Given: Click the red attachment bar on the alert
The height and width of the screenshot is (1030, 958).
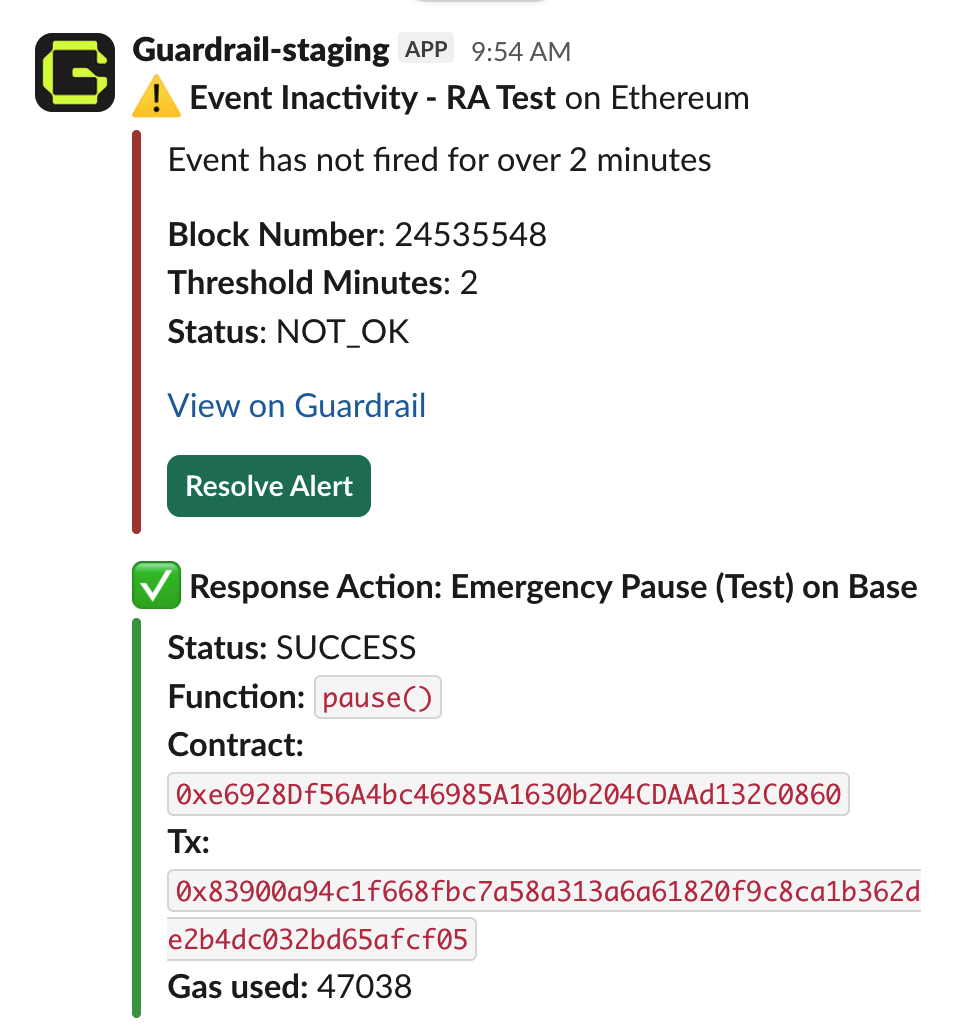Looking at the screenshot, I should click(x=137, y=330).
